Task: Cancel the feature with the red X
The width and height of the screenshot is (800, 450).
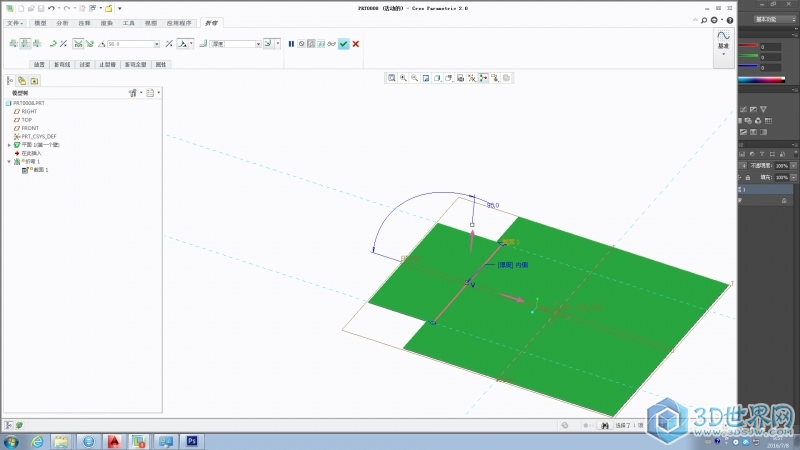Action: (356, 44)
